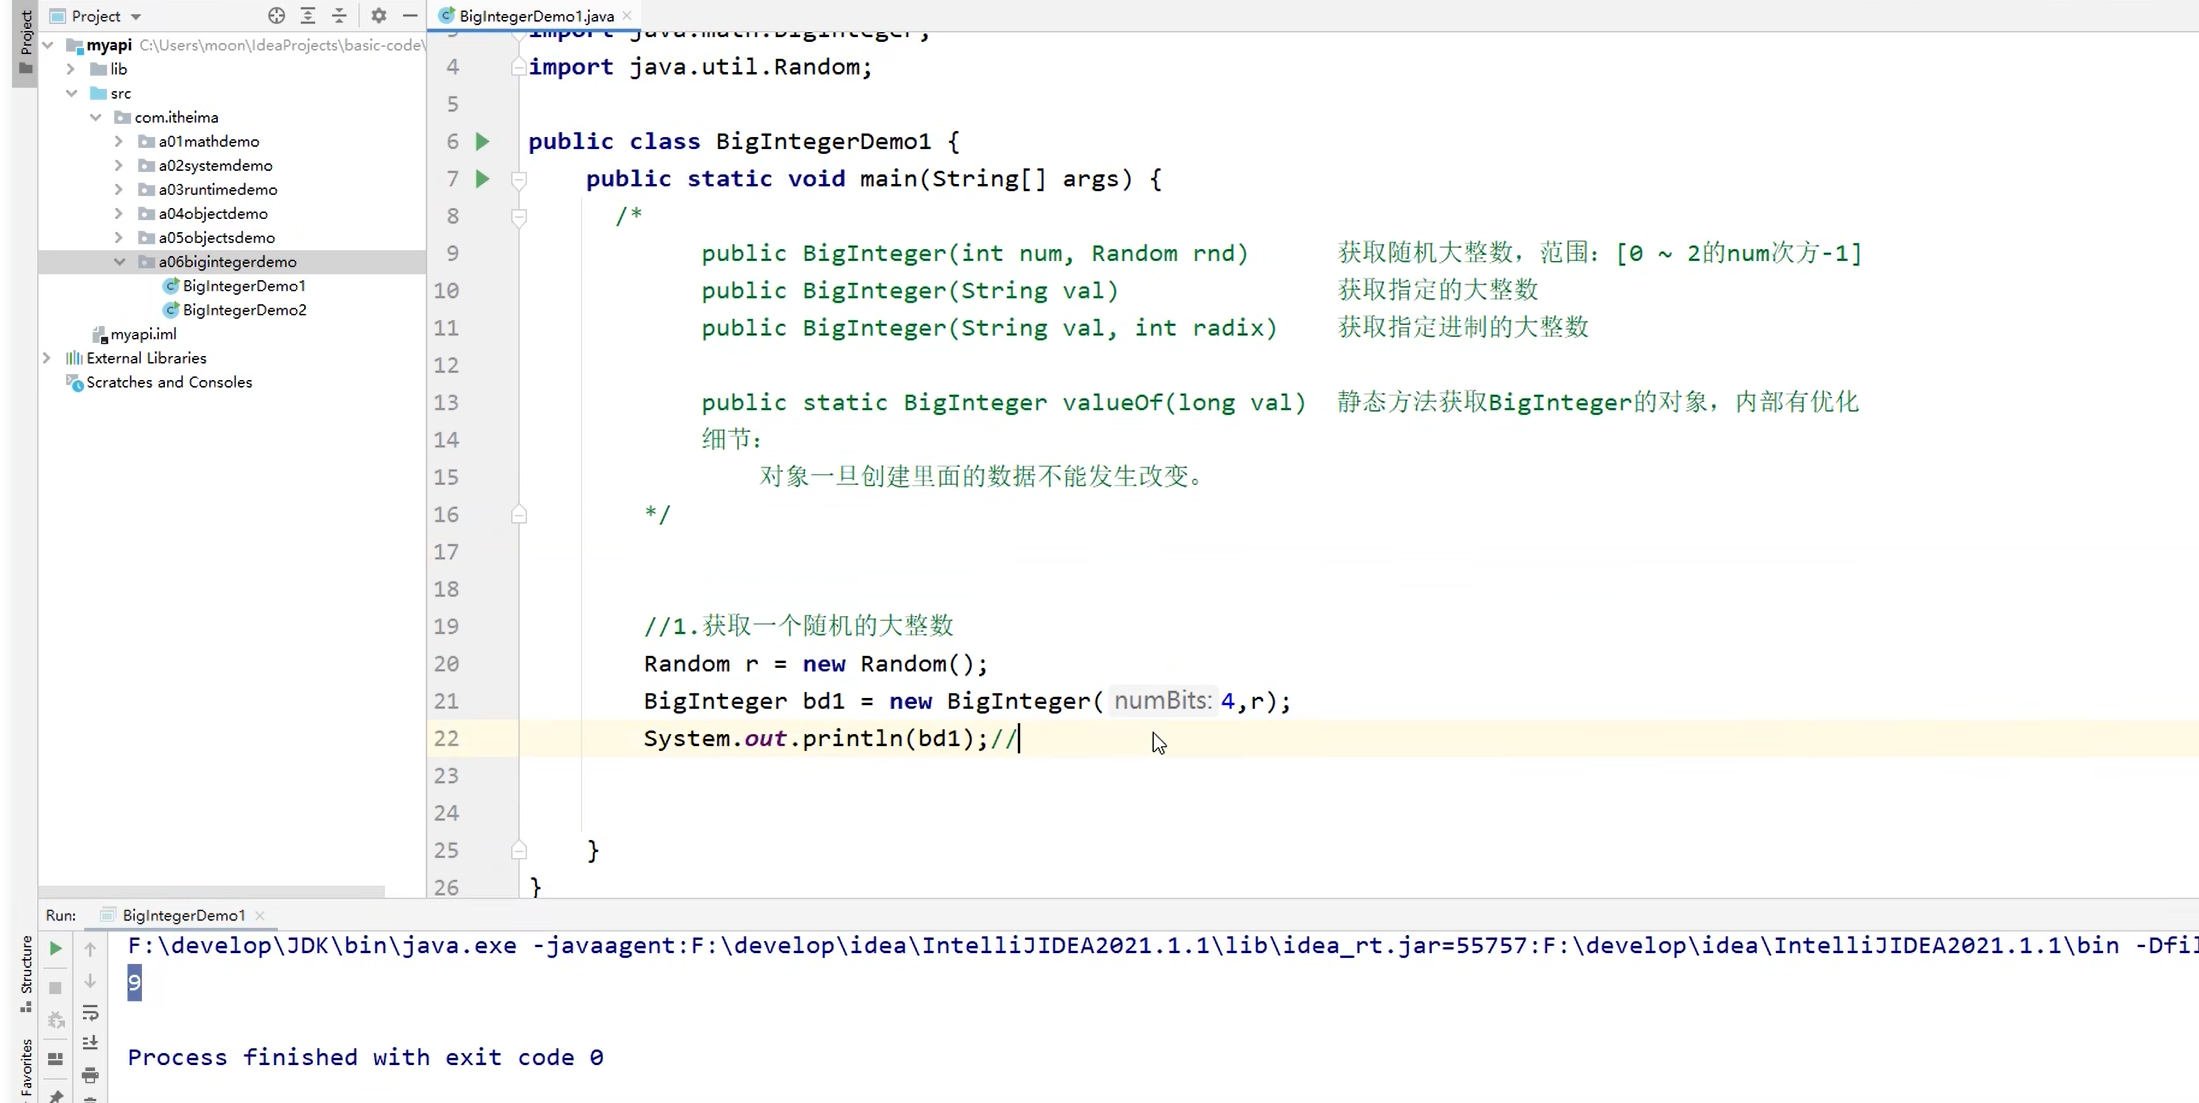Collapse the a06bigintegerdemo package
The height and width of the screenshot is (1103, 2199).
point(119,262)
